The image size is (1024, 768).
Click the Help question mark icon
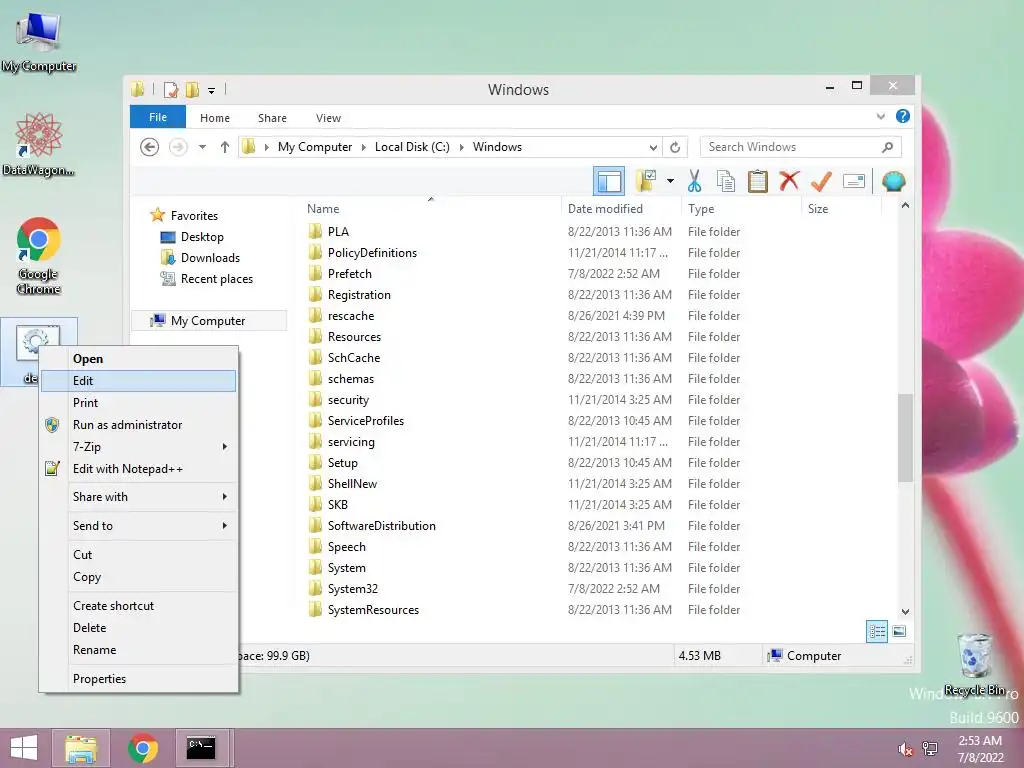903,116
